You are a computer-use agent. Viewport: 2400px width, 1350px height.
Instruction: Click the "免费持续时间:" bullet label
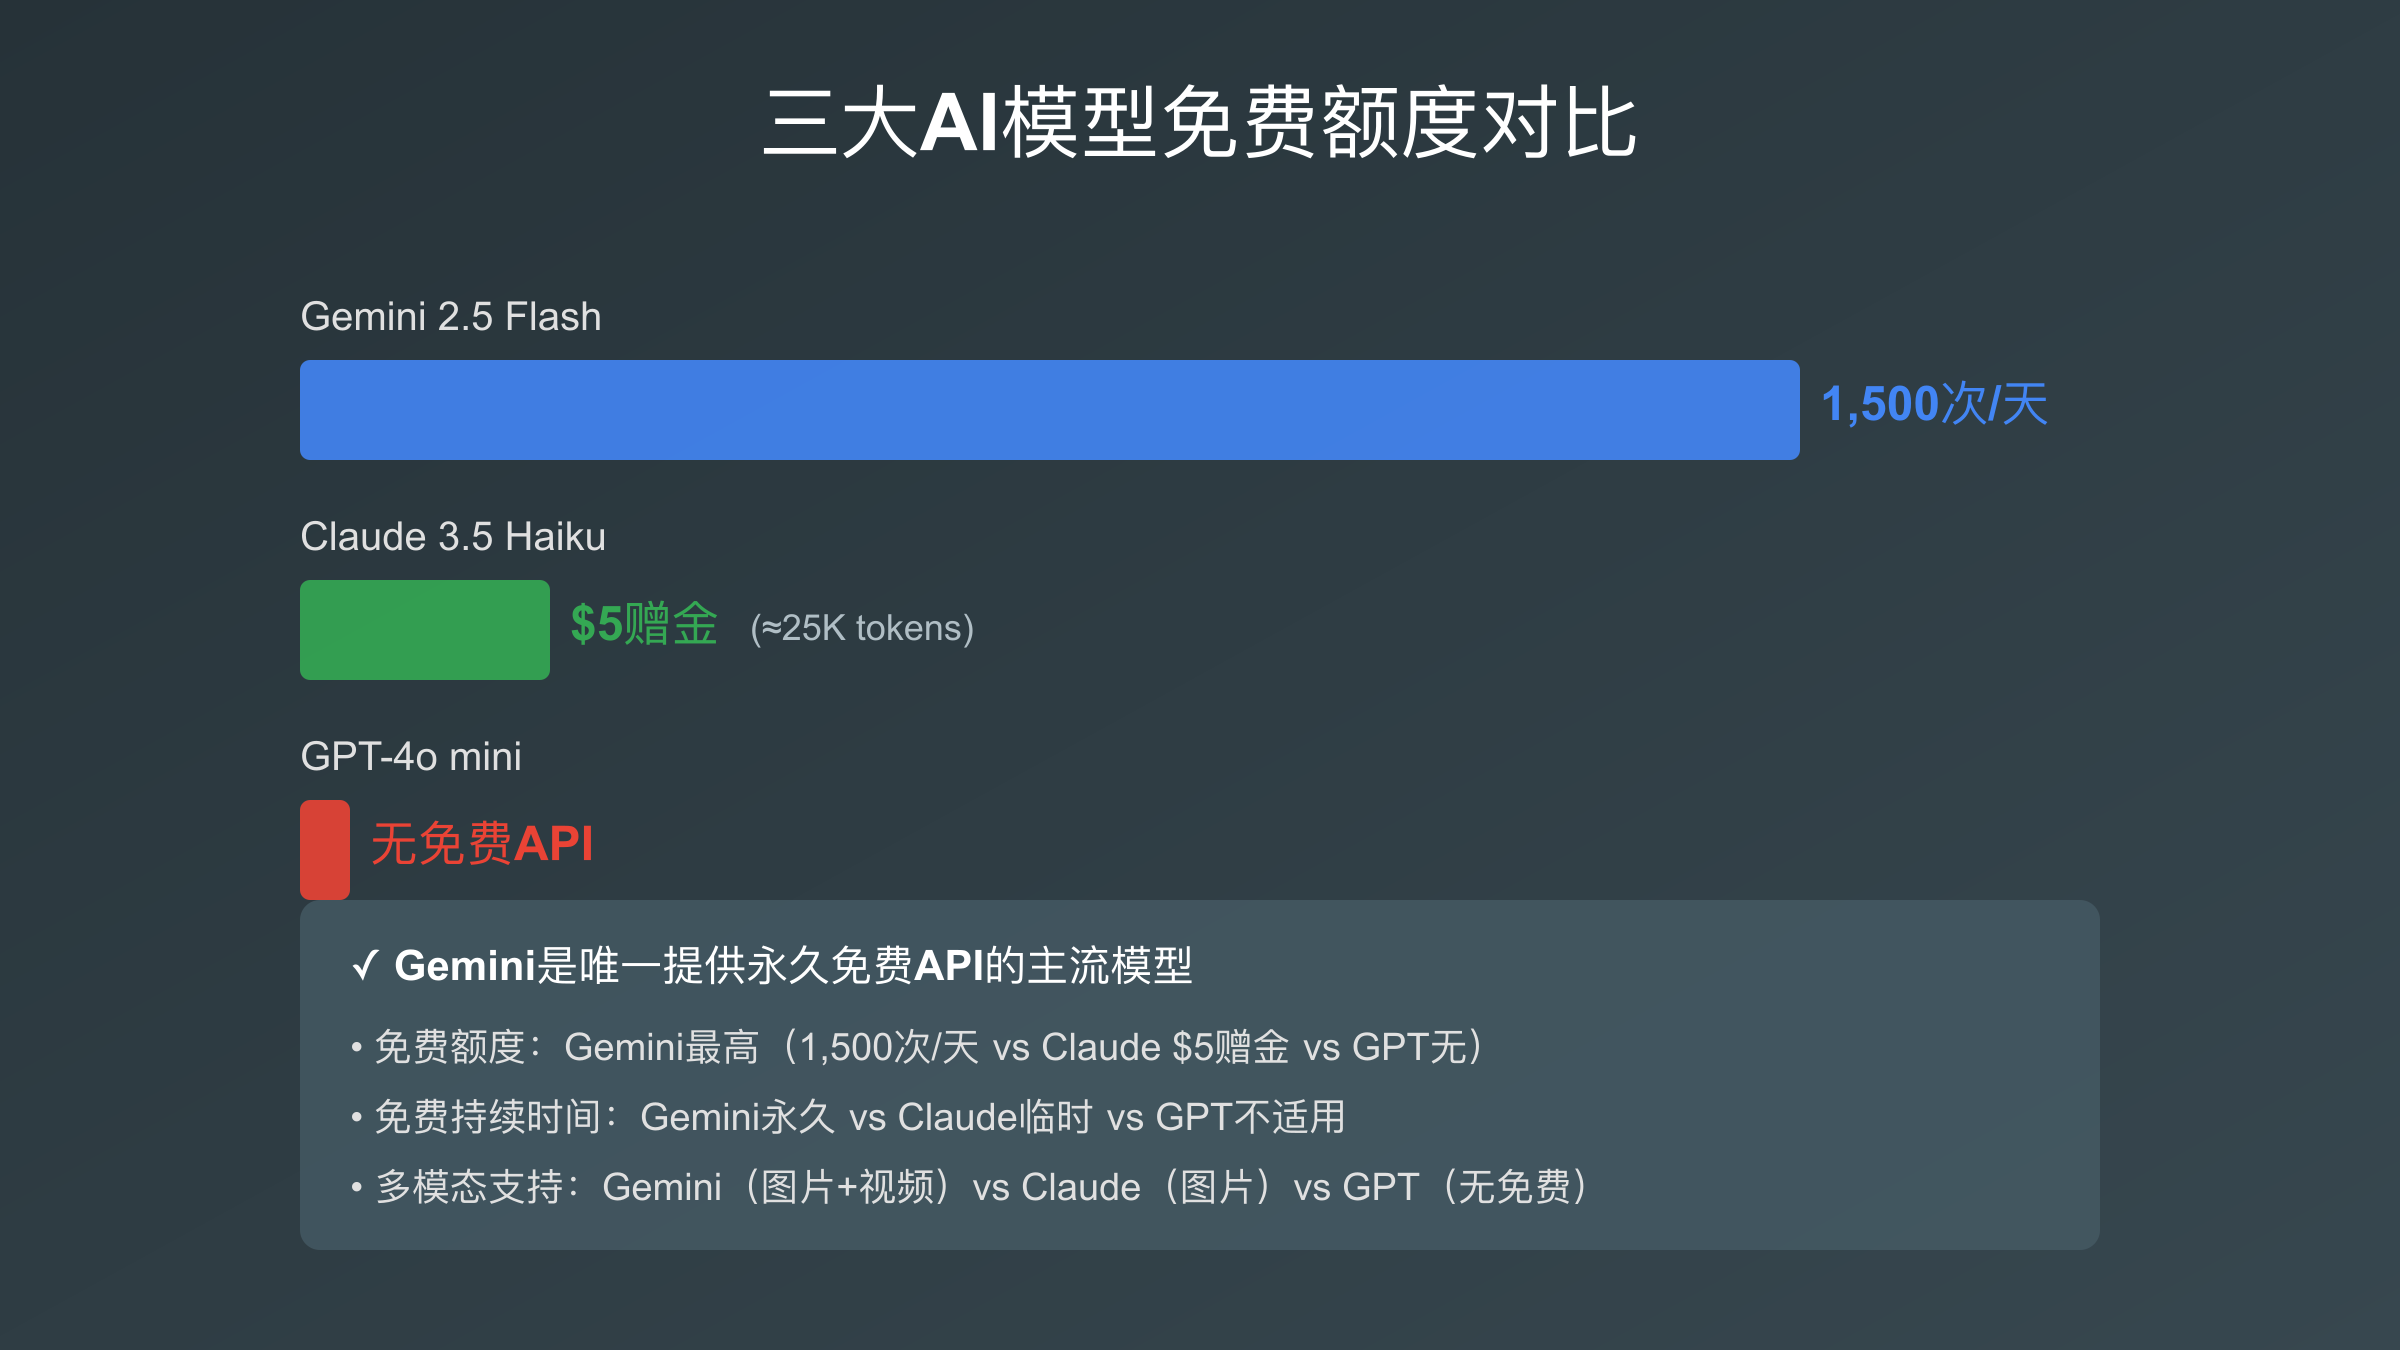[497, 1117]
